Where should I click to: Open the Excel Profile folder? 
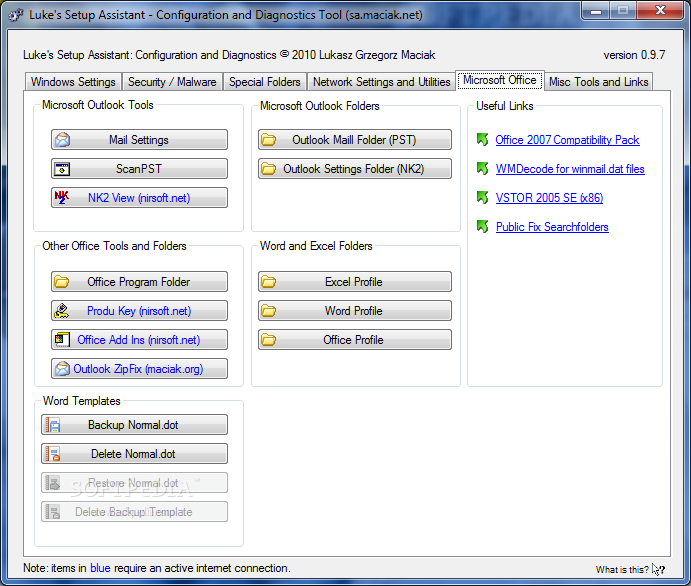pyautogui.click(x=355, y=282)
